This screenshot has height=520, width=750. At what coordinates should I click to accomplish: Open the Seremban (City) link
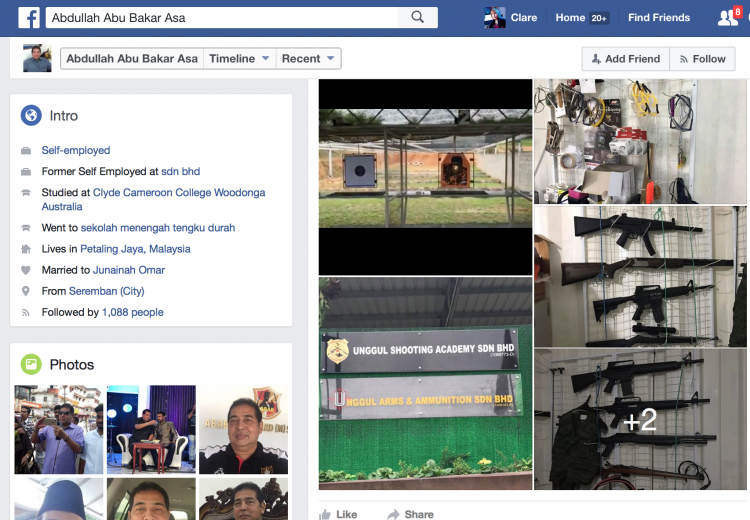(x=107, y=291)
